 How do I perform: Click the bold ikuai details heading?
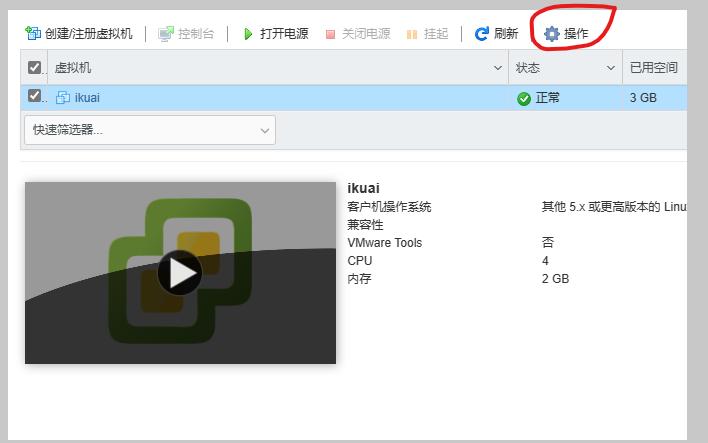[363, 188]
